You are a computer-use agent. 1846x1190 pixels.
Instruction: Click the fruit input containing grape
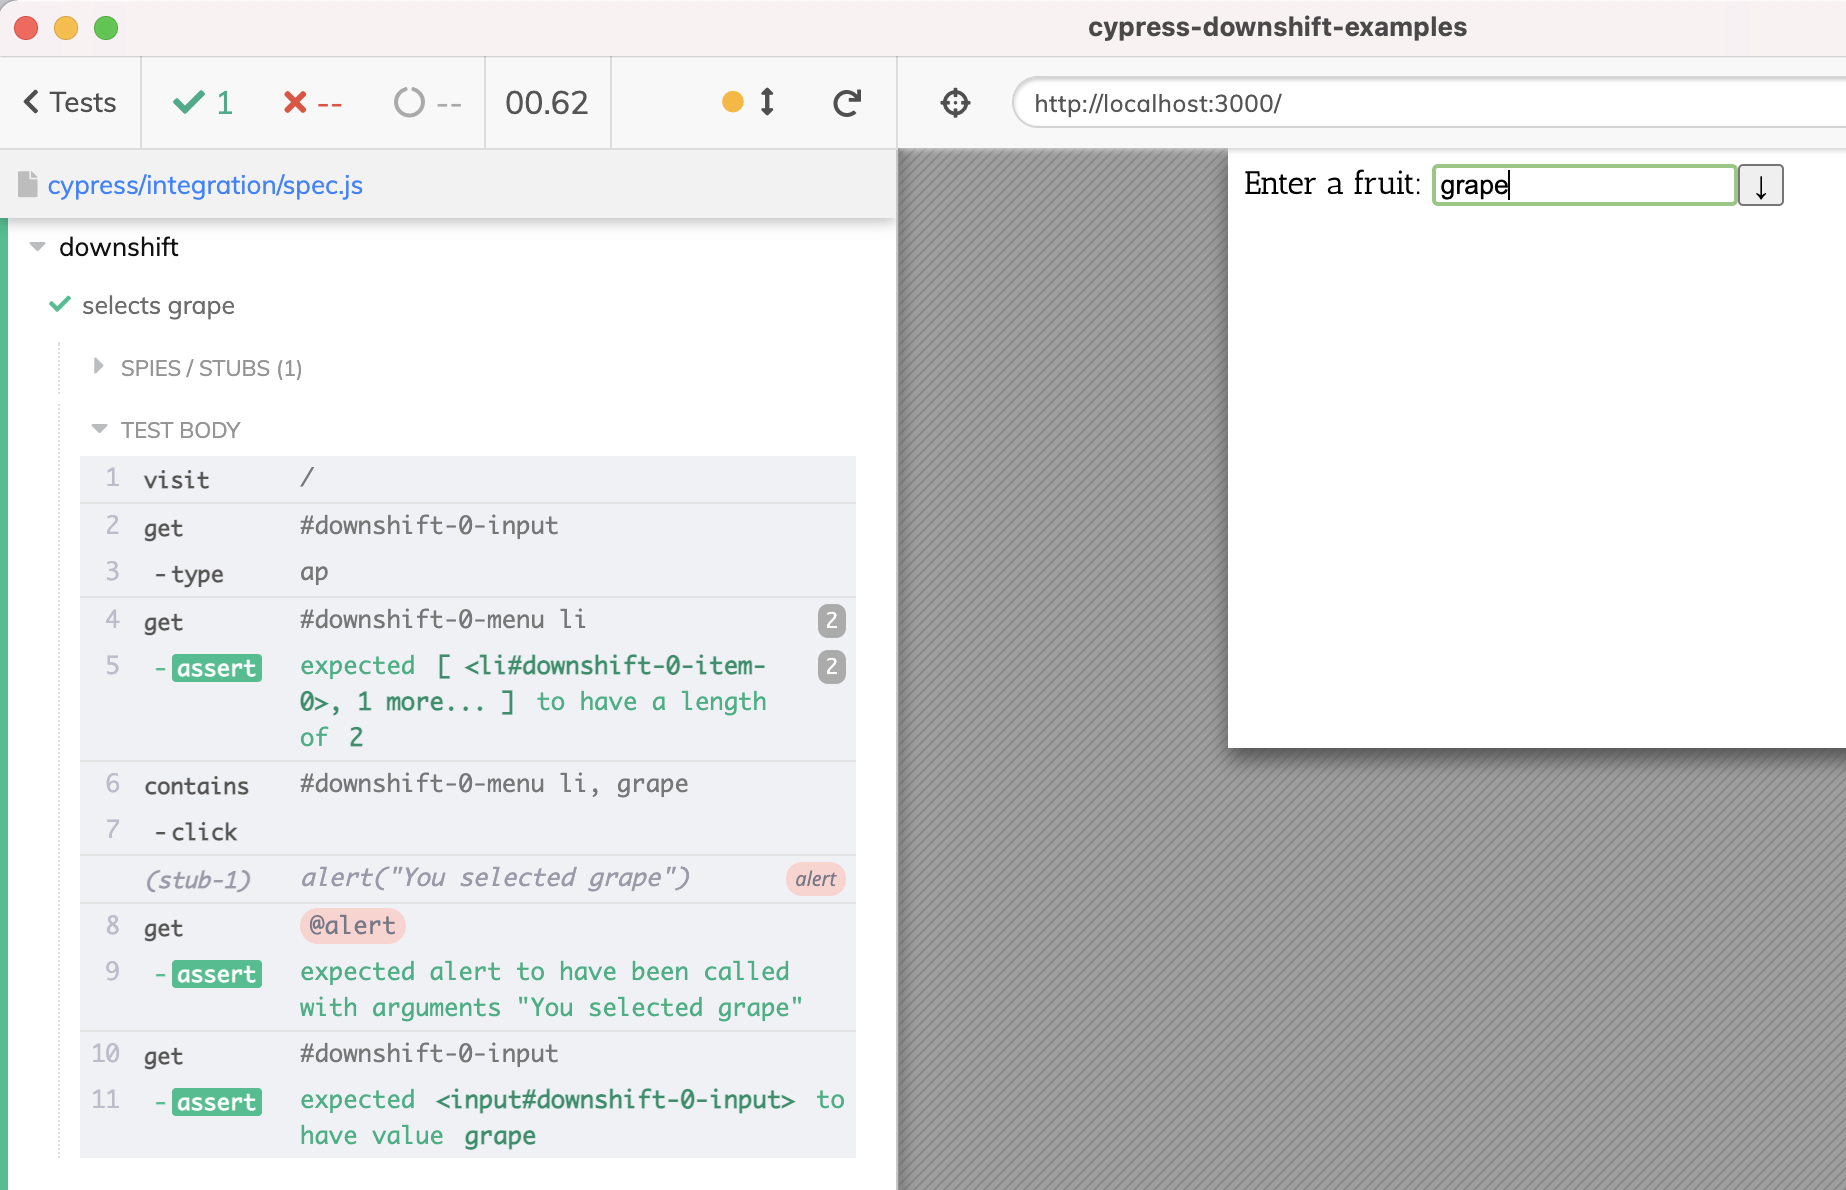click(1585, 185)
